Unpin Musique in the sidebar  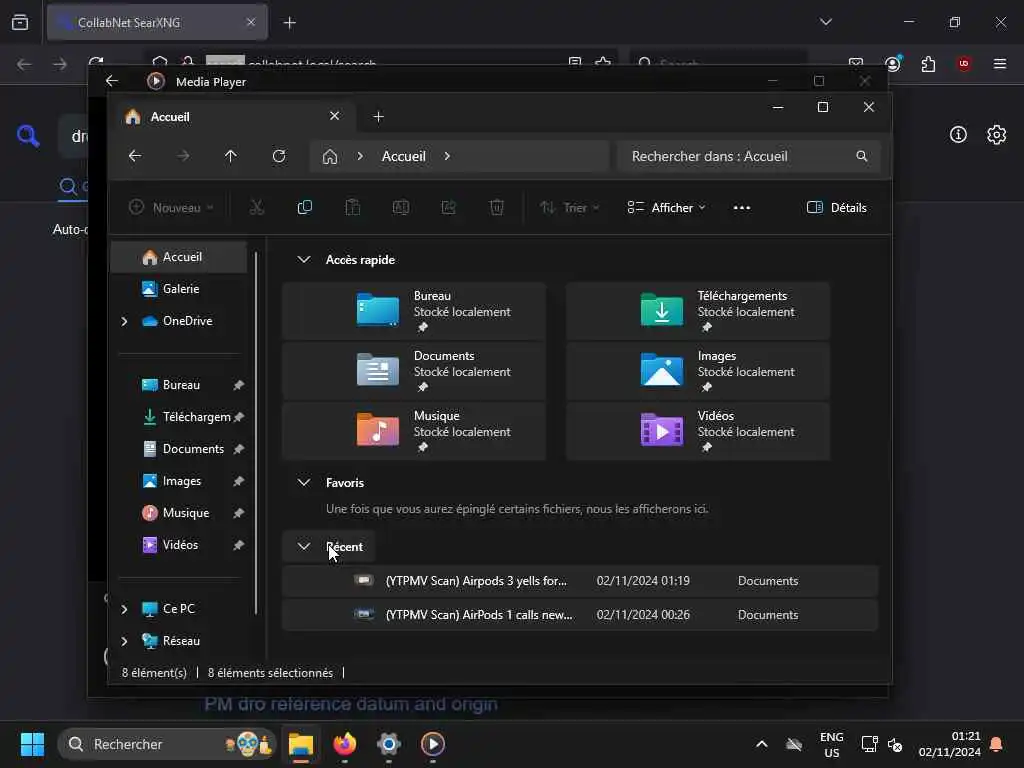238,513
